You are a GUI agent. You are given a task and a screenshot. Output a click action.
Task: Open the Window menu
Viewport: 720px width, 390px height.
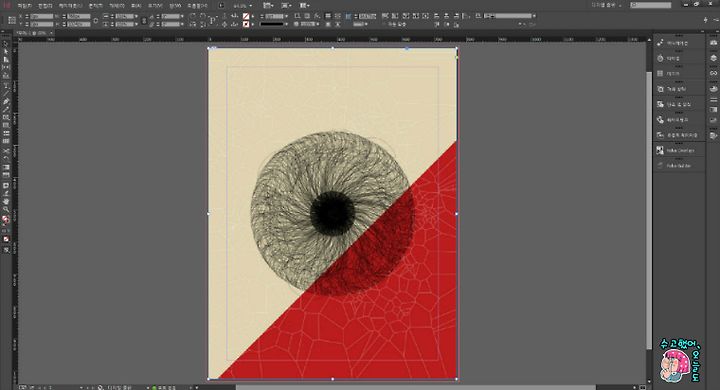coord(174,6)
